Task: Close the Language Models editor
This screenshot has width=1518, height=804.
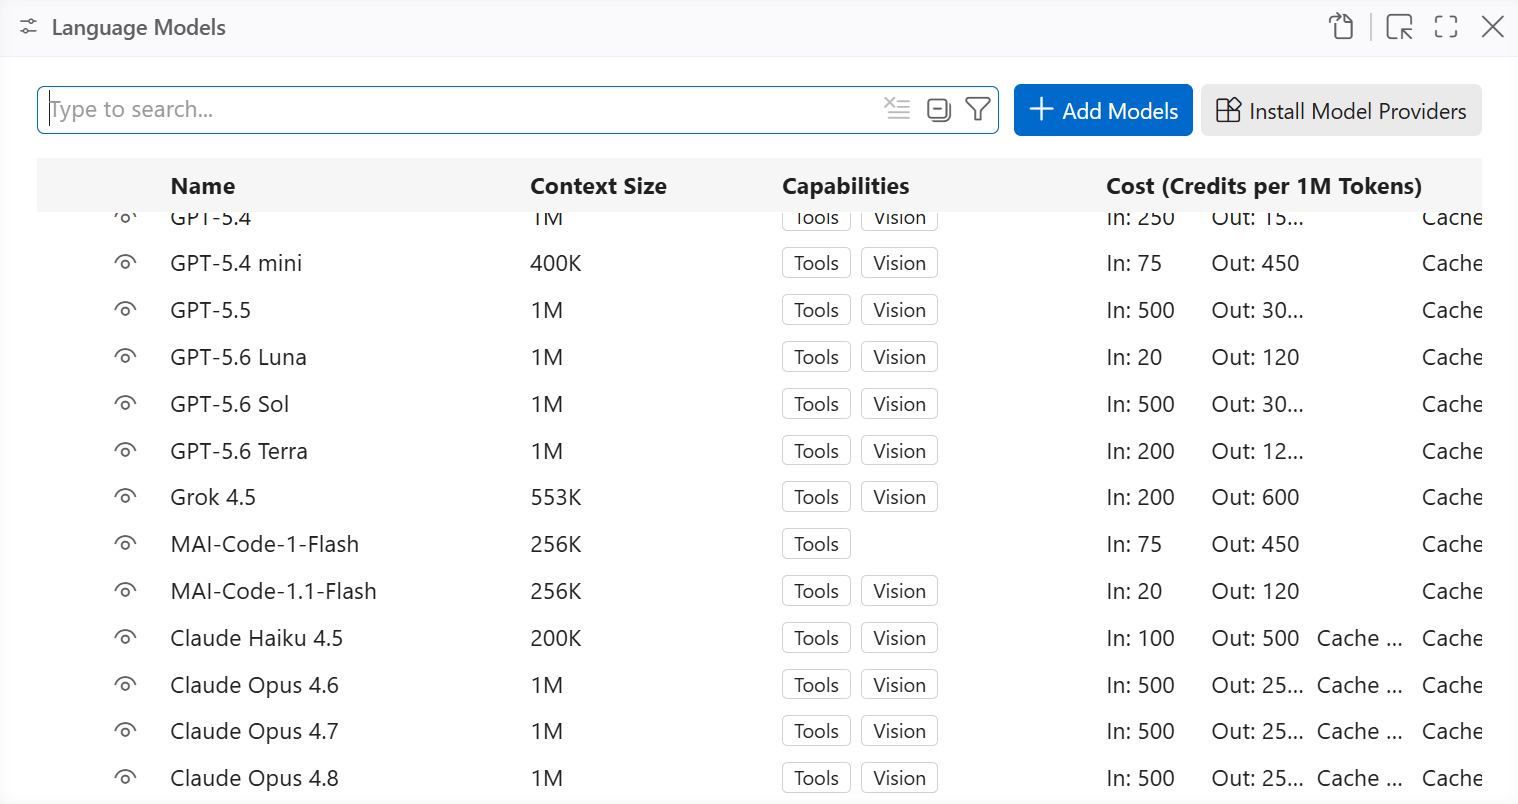Action: click(1492, 26)
